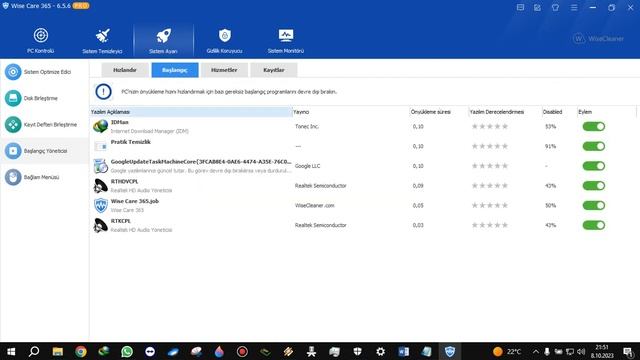Disable IDMan at startup
The width and height of the screenshot is (640, 360).
coord(593,127)
